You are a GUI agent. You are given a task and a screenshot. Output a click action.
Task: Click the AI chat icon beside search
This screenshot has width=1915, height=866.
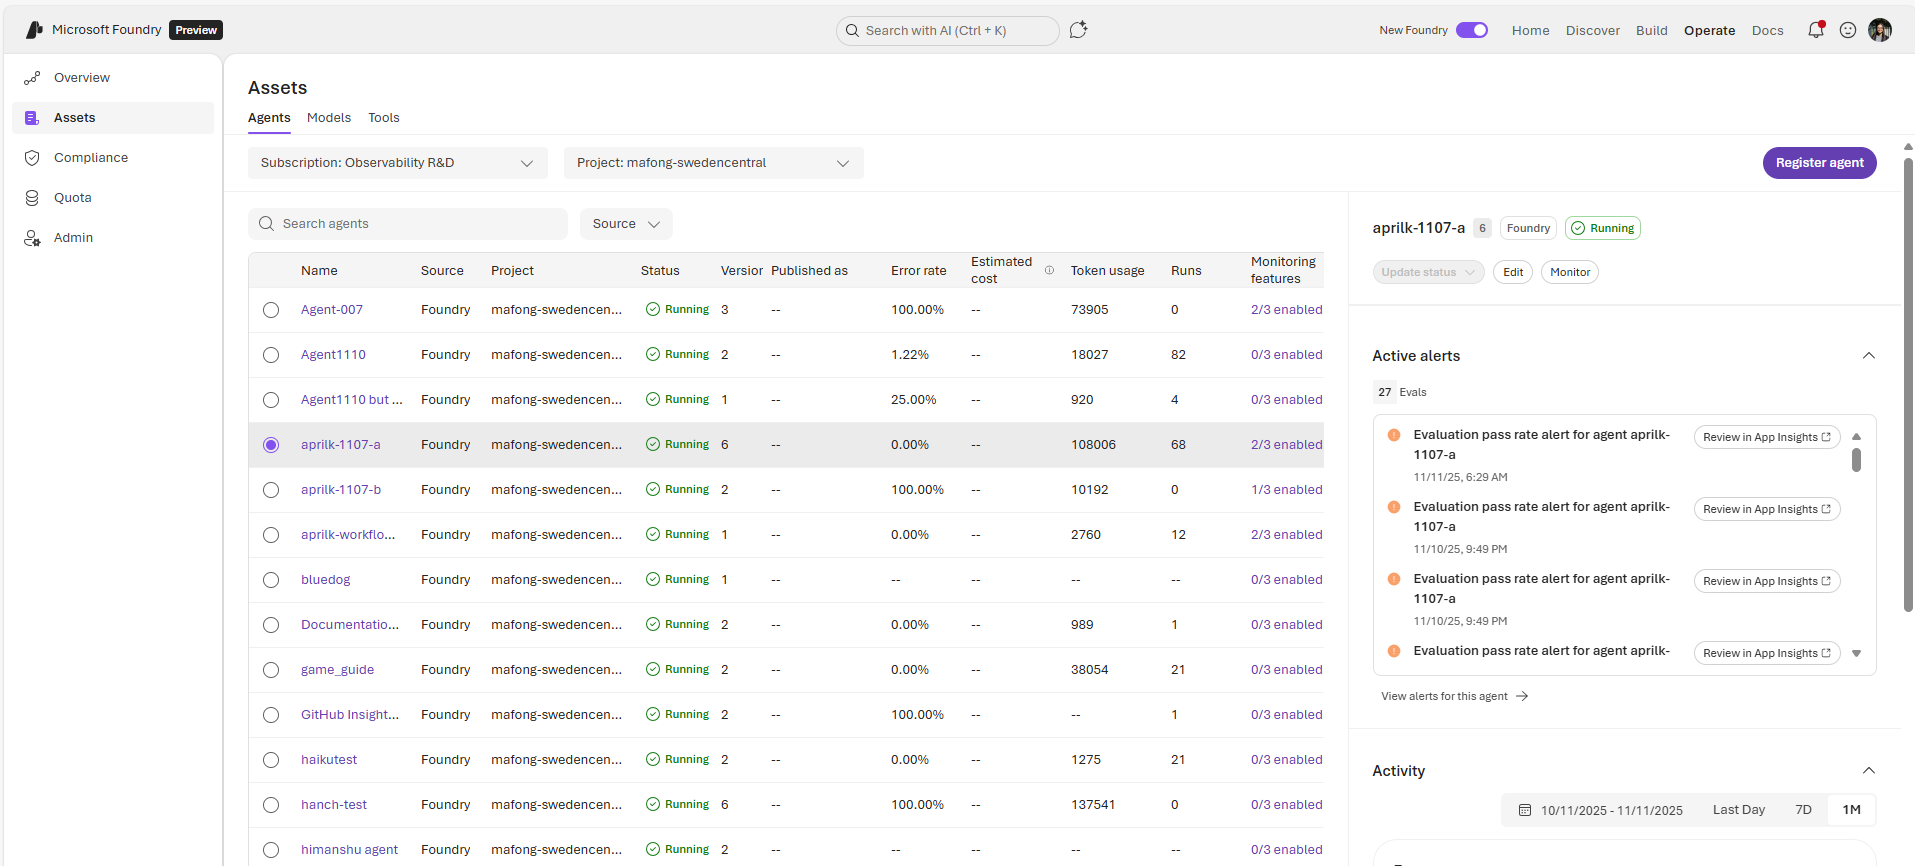(x=1078, y=30)
